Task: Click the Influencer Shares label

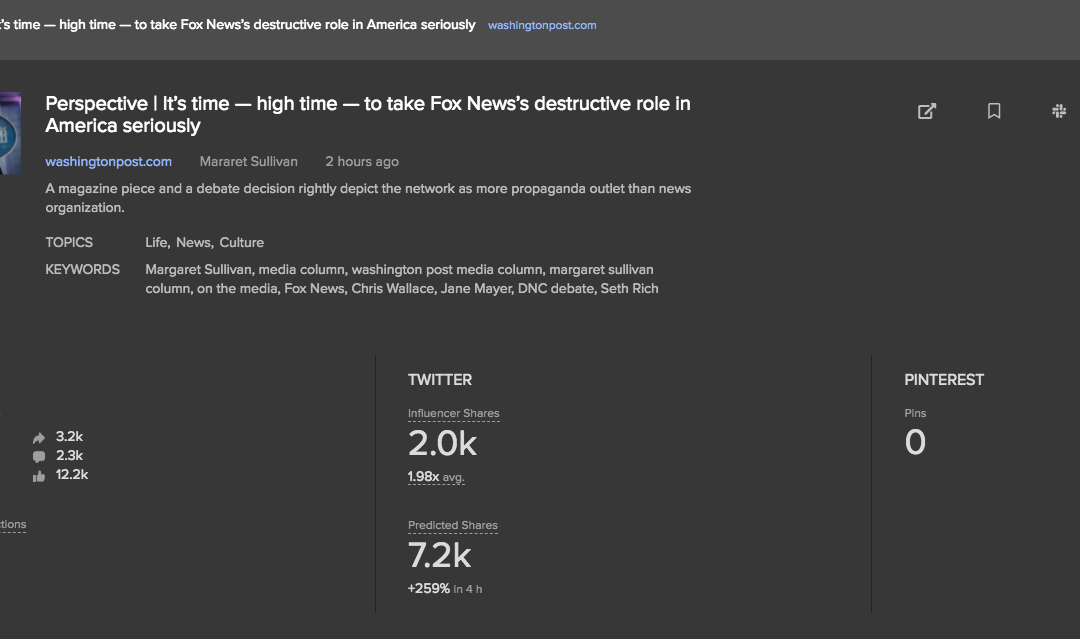Action: point(453,414)
